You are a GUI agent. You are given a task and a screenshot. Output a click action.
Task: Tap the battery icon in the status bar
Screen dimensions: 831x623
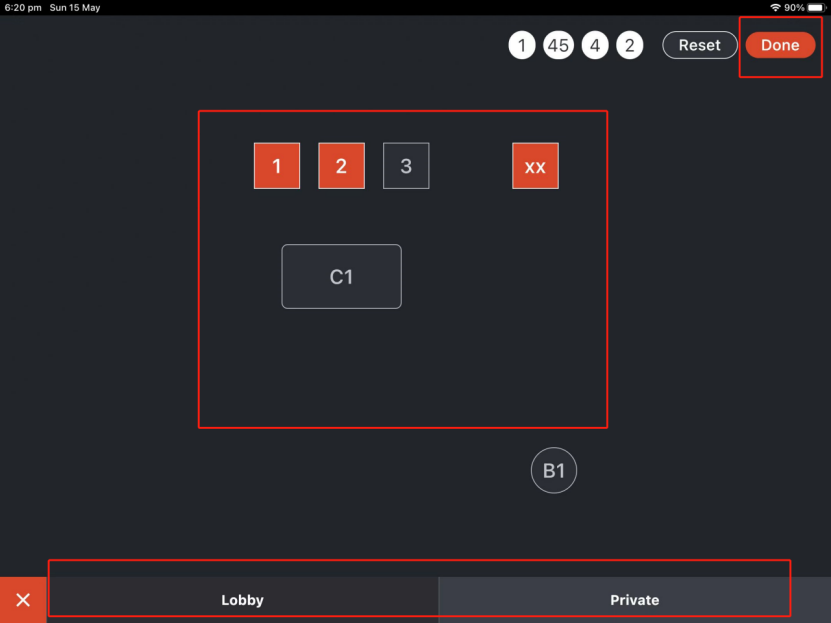point(815,7)
